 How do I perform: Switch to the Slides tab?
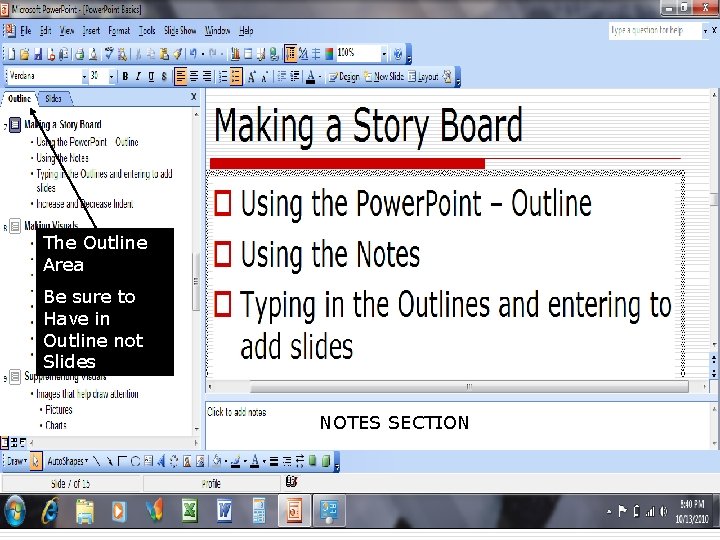point(54,98)
